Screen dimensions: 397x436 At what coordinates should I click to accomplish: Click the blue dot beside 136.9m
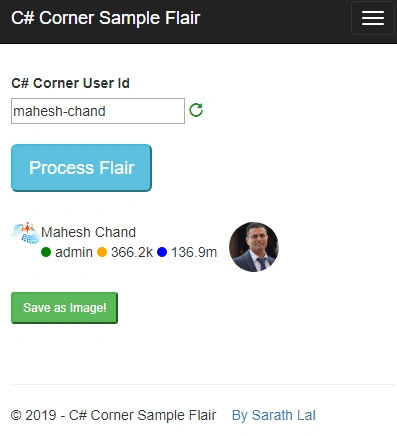[x=162, y=252]
